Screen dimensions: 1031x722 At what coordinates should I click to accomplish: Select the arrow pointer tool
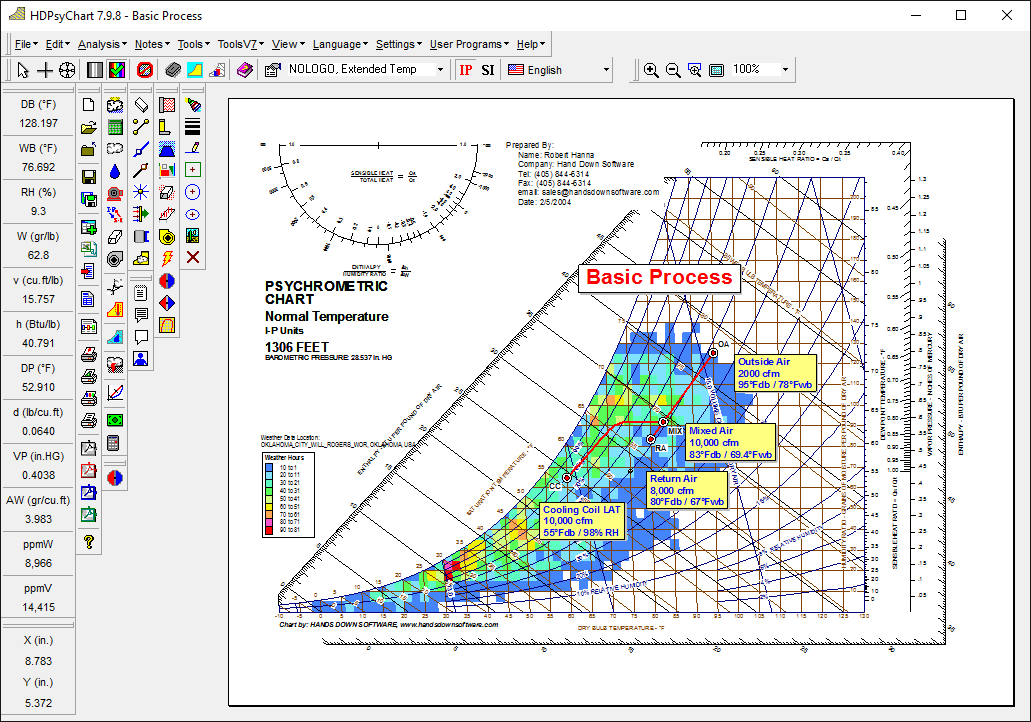[22, 69]
